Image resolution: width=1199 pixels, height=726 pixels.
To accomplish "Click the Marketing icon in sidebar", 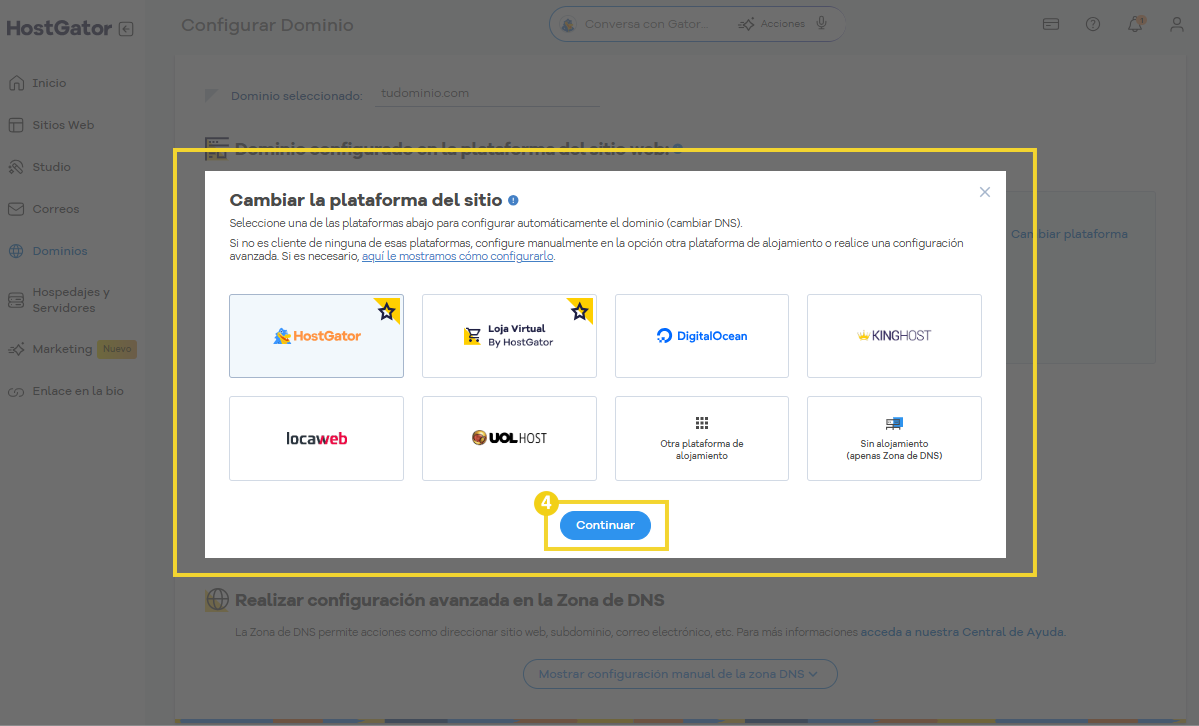I will (16, 349).
